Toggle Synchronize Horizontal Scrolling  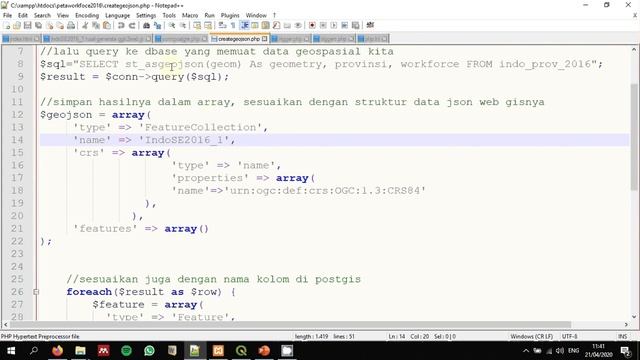point(208,25)
